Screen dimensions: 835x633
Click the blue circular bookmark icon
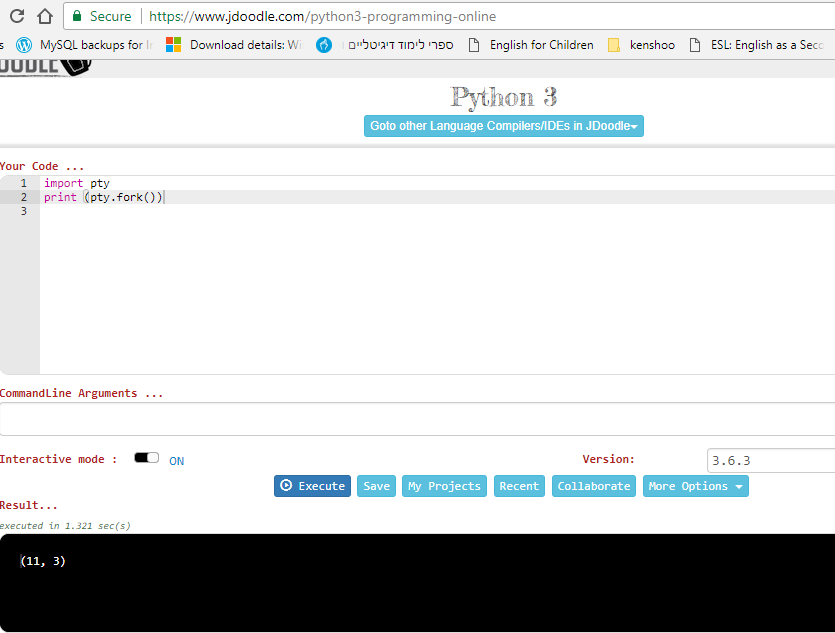click(323, 44)
